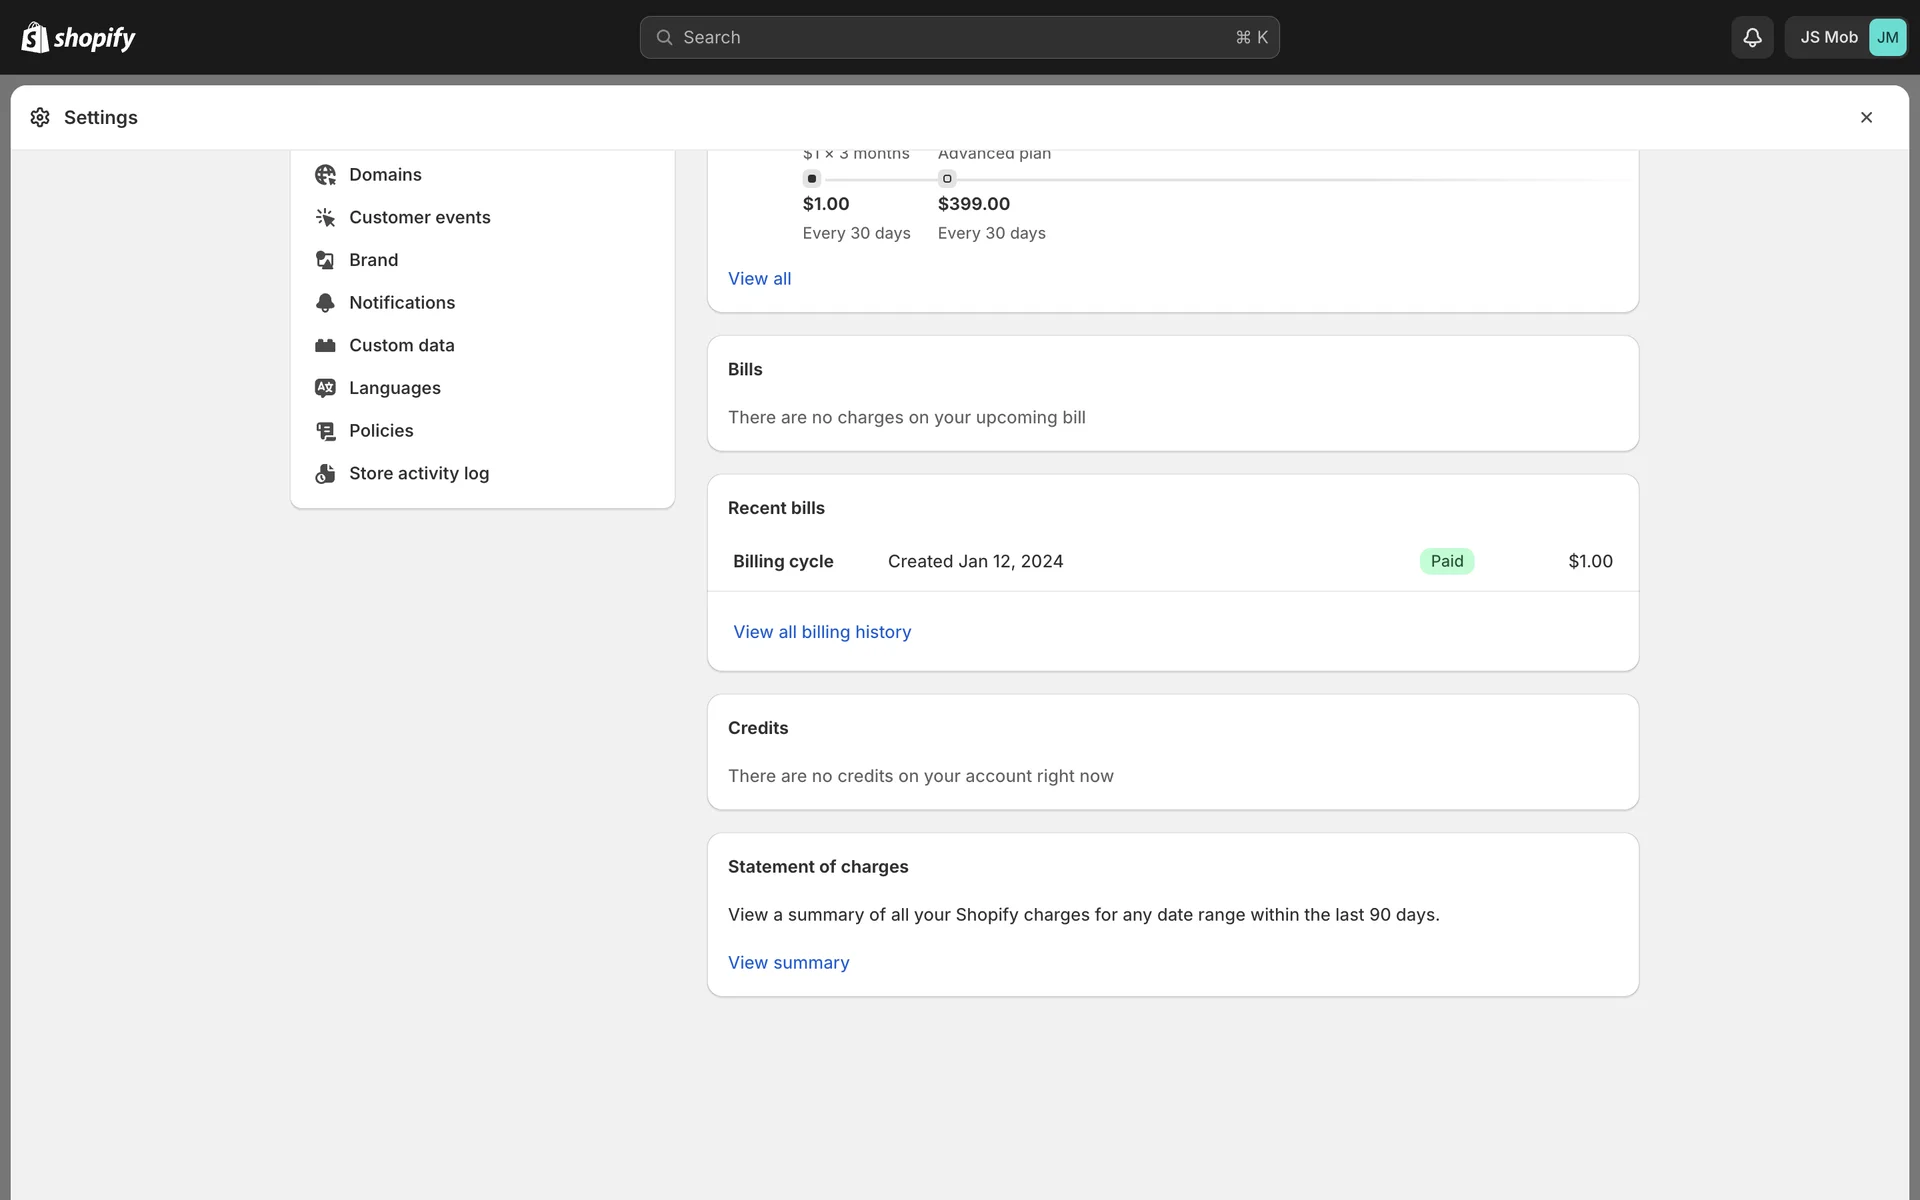Image resolution: width=1920 pixels, height=1200 pixels.
Task: Go to the Policies settings section
Action: (x=381, y=431)
